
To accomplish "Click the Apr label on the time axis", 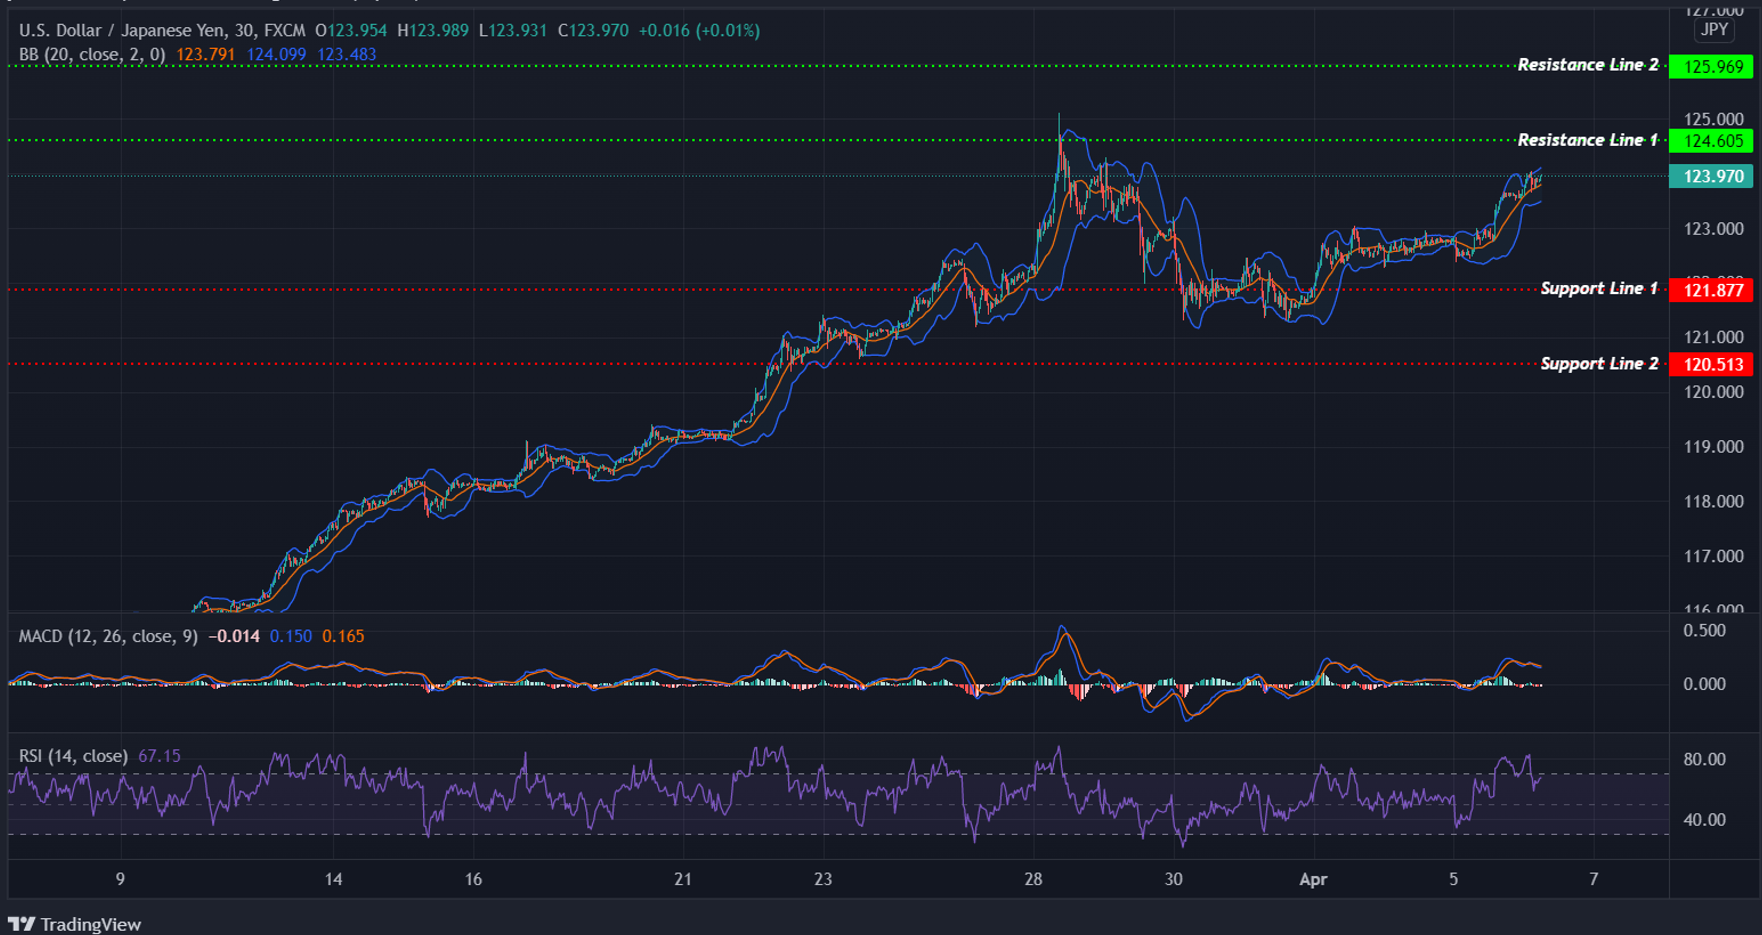I will coord(1313,879).
